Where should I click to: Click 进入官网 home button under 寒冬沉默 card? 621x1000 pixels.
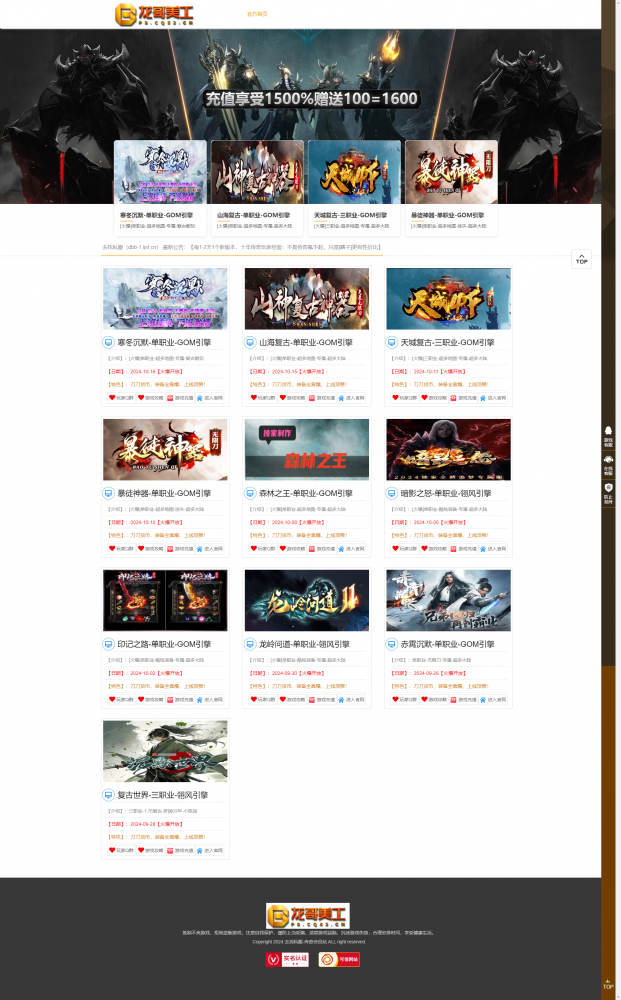pos(210,398)
